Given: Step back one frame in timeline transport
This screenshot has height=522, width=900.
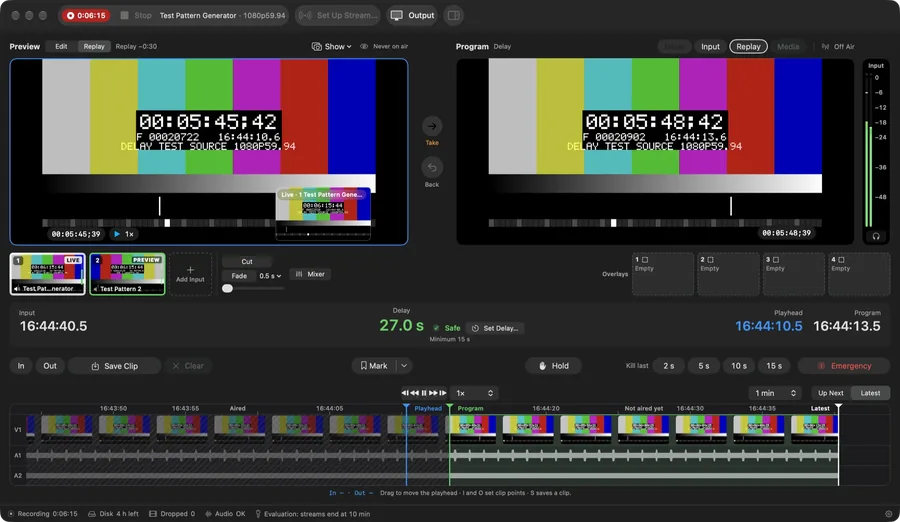Looking at the screenshot, I should [x=405, y=393].
